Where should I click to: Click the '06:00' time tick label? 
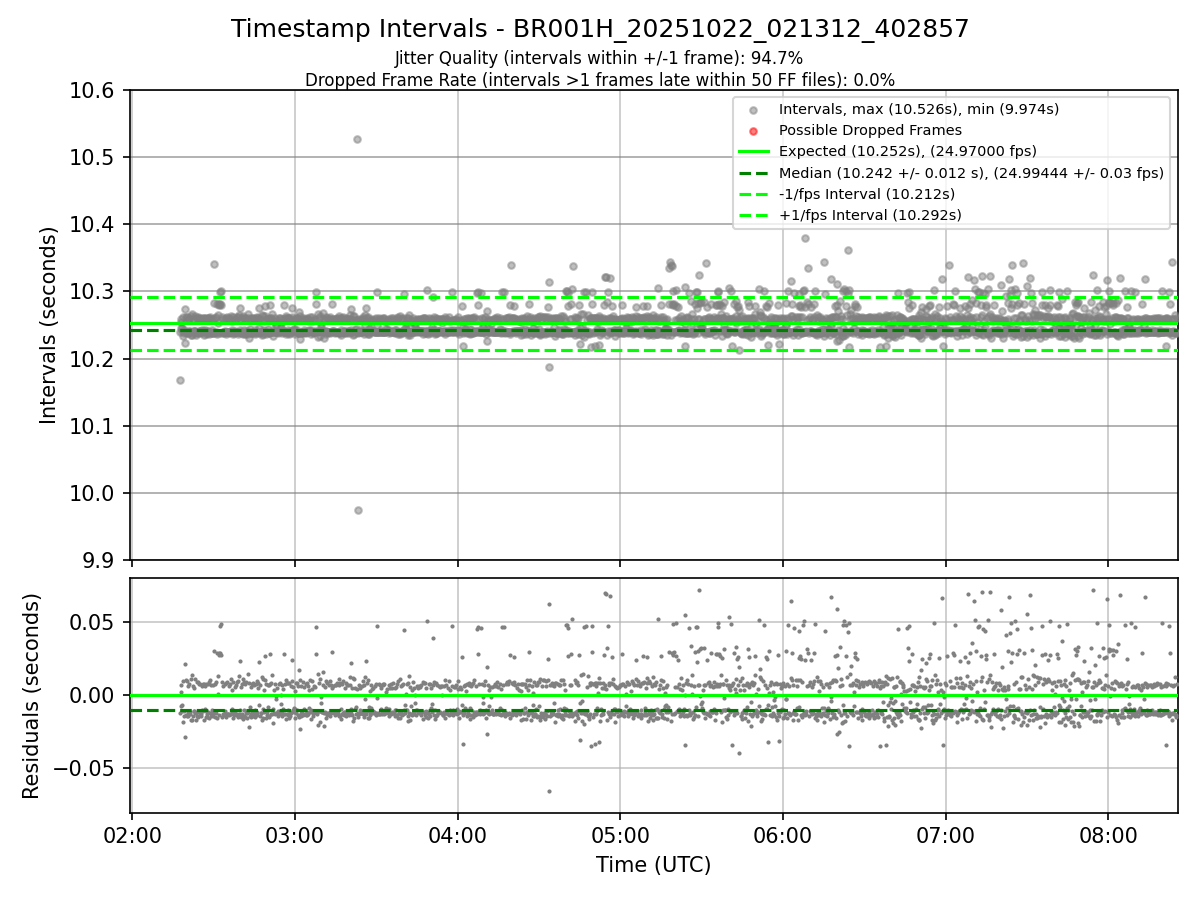point(783,835)
